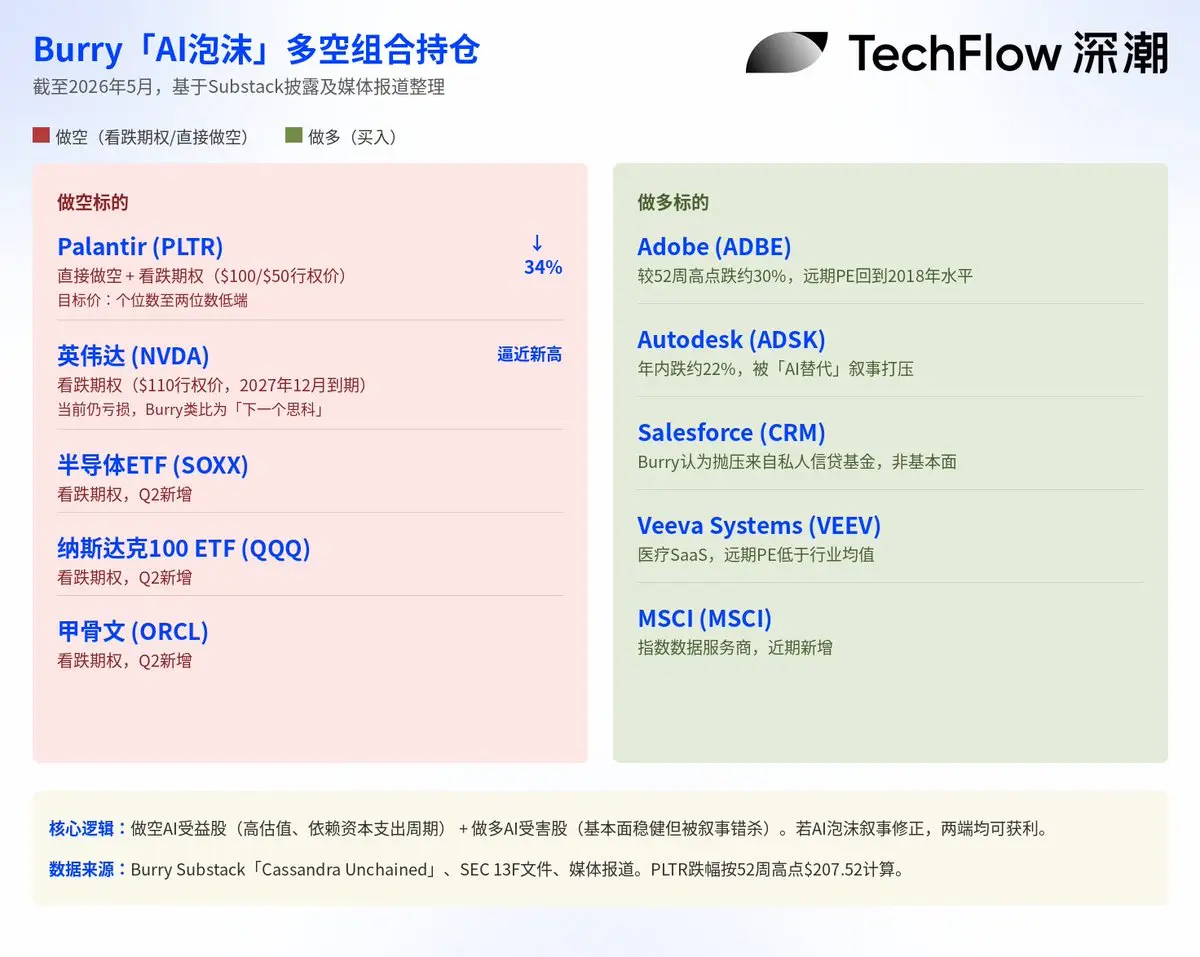Screen dimensions: 1200x957
Task: Click the green long-position legend swatch
Action: [293, 135]
